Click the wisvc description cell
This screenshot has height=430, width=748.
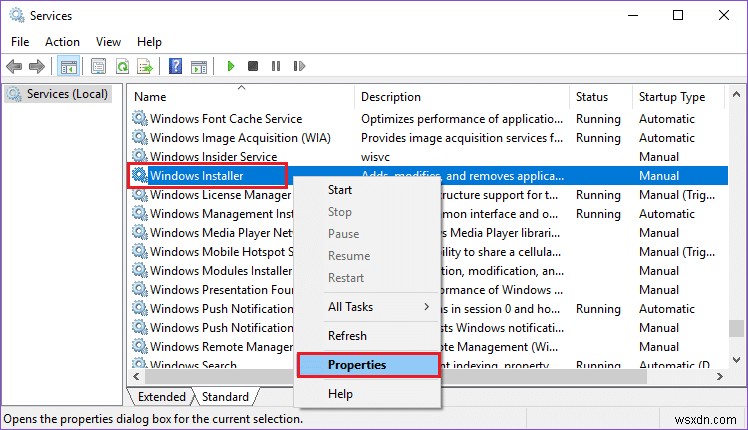tap(375, 157)
